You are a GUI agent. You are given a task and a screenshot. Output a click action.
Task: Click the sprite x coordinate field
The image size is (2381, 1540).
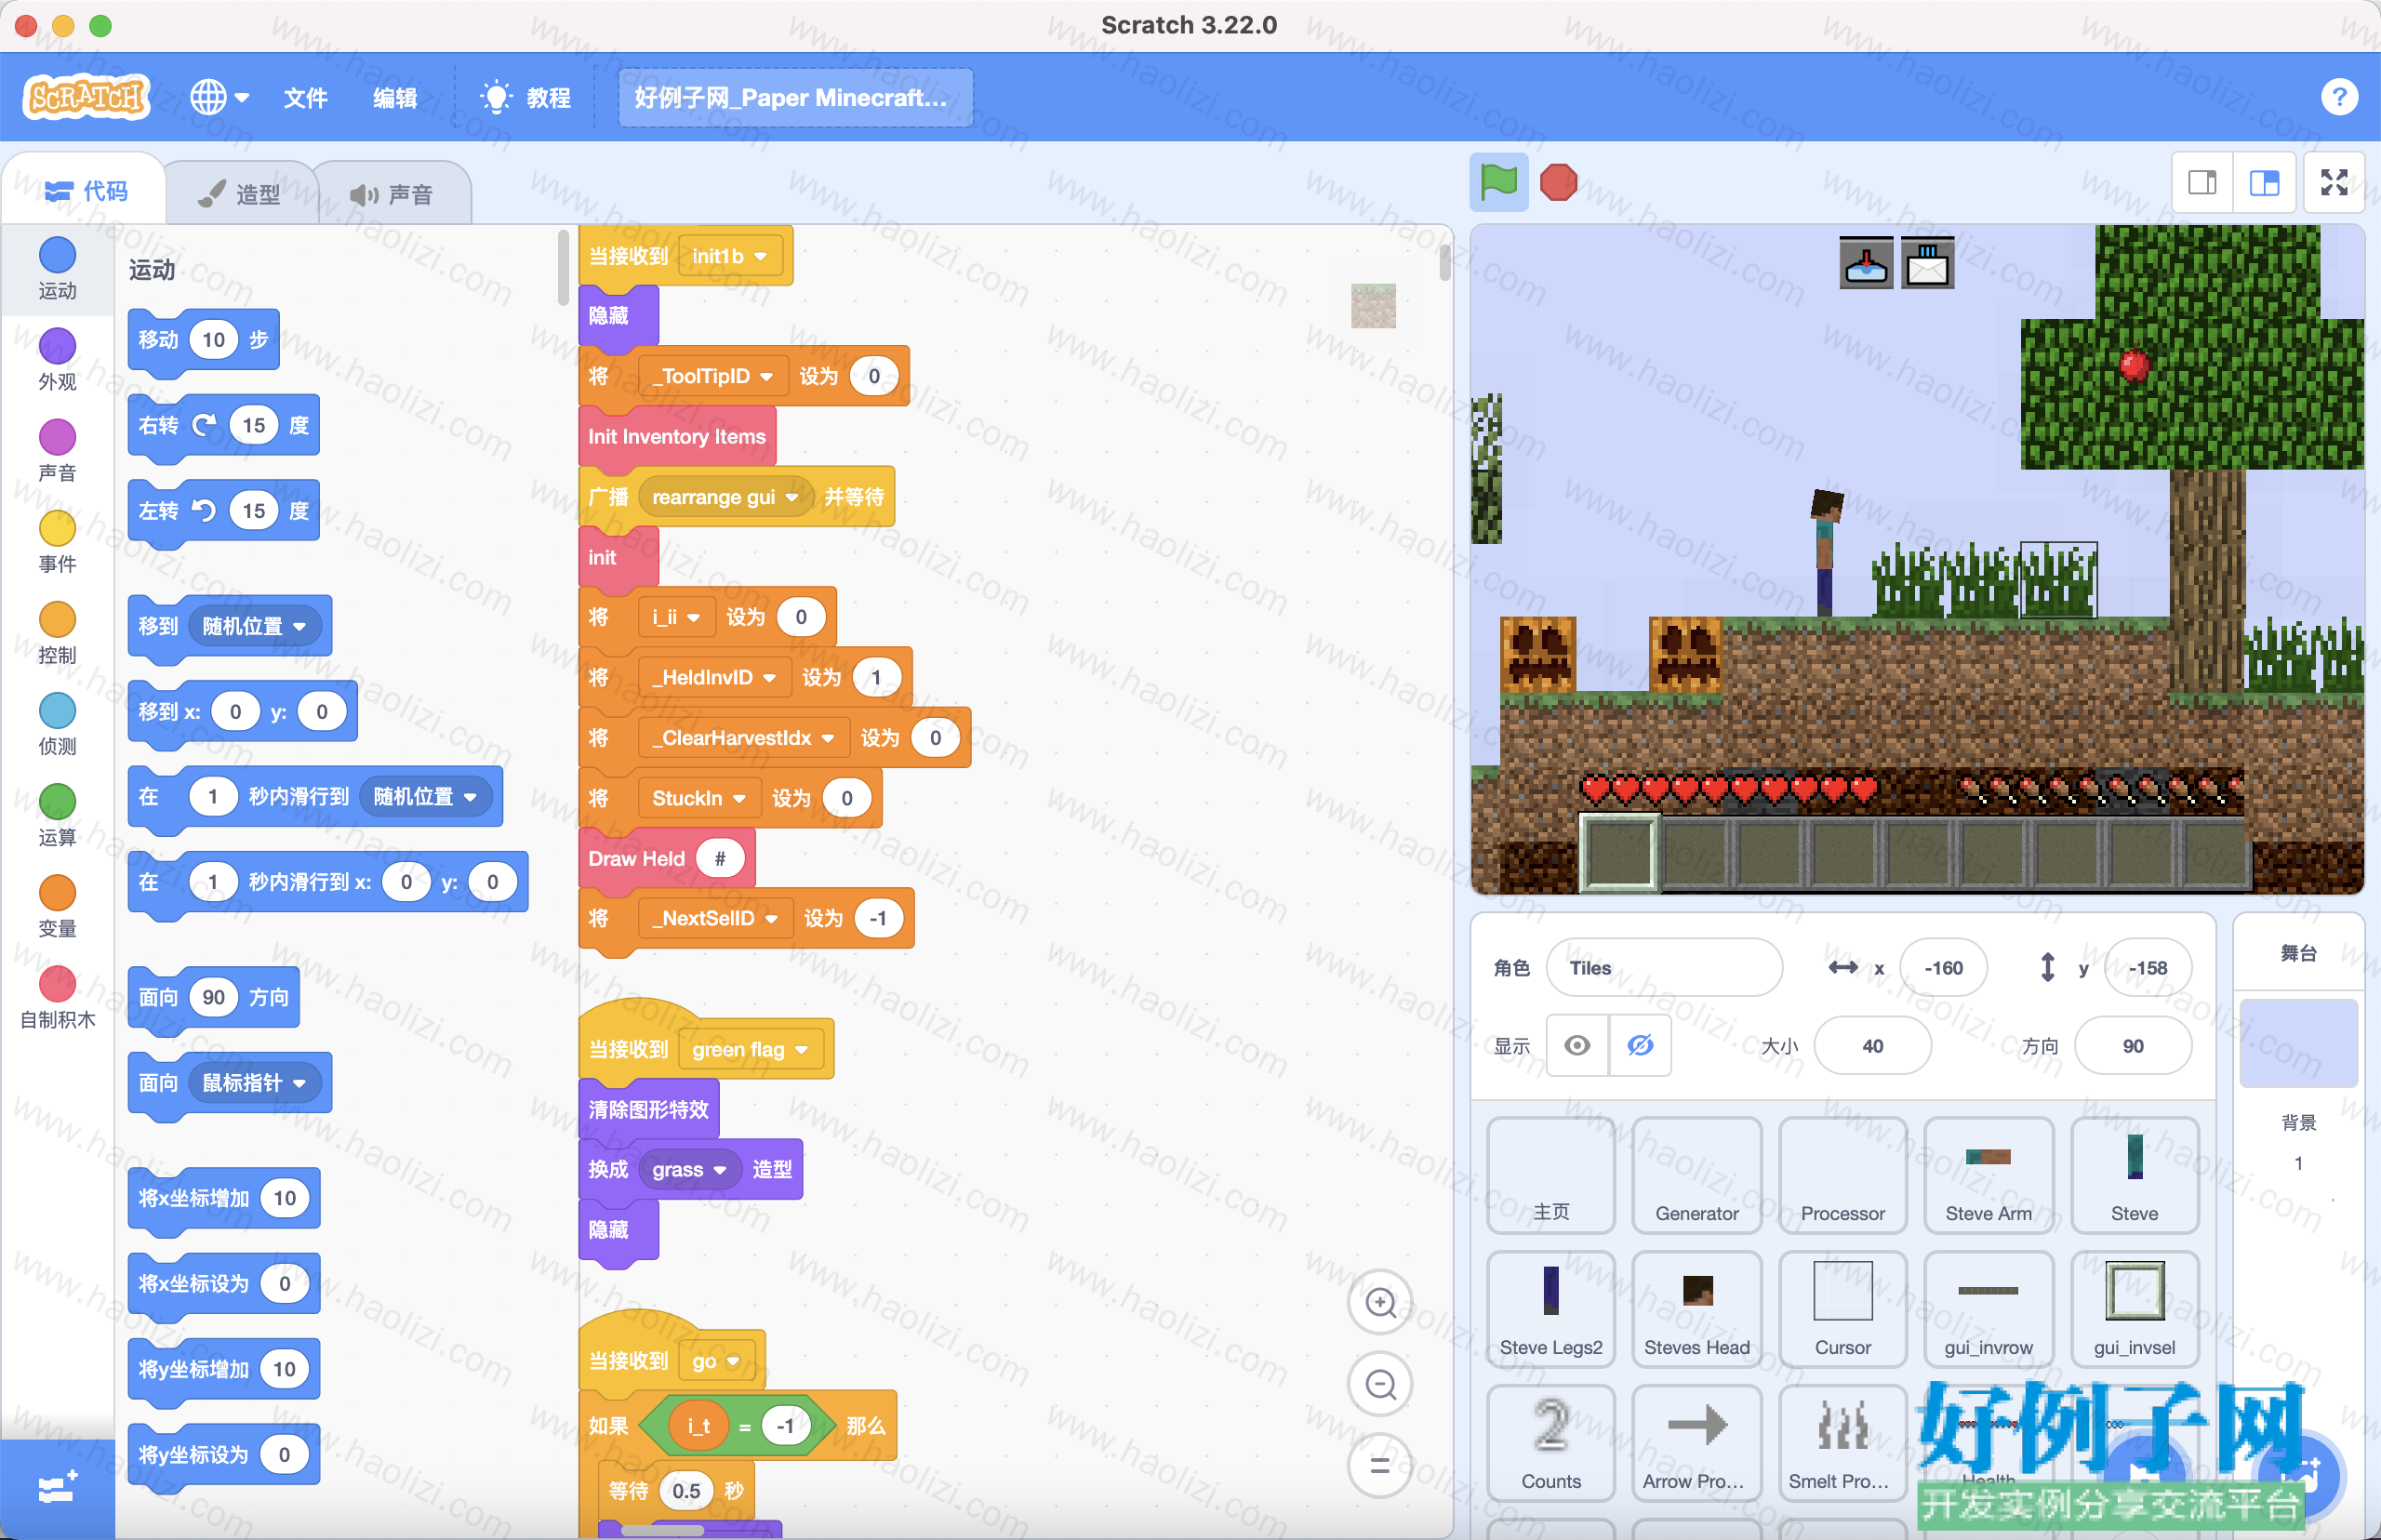point(1943,967)
